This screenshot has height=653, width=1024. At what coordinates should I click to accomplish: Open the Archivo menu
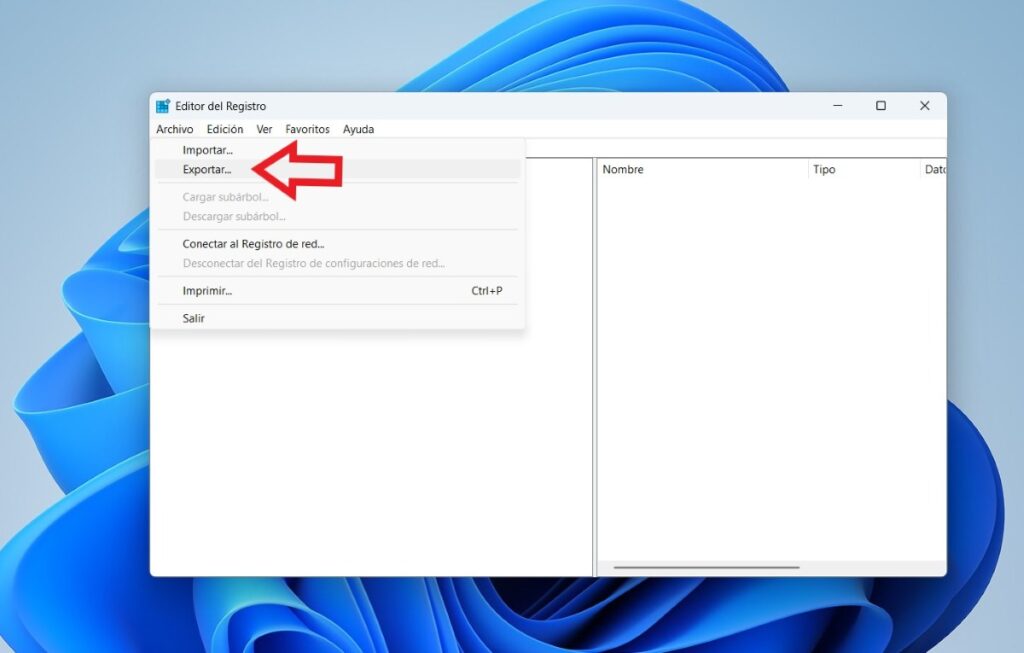[174, 129]
